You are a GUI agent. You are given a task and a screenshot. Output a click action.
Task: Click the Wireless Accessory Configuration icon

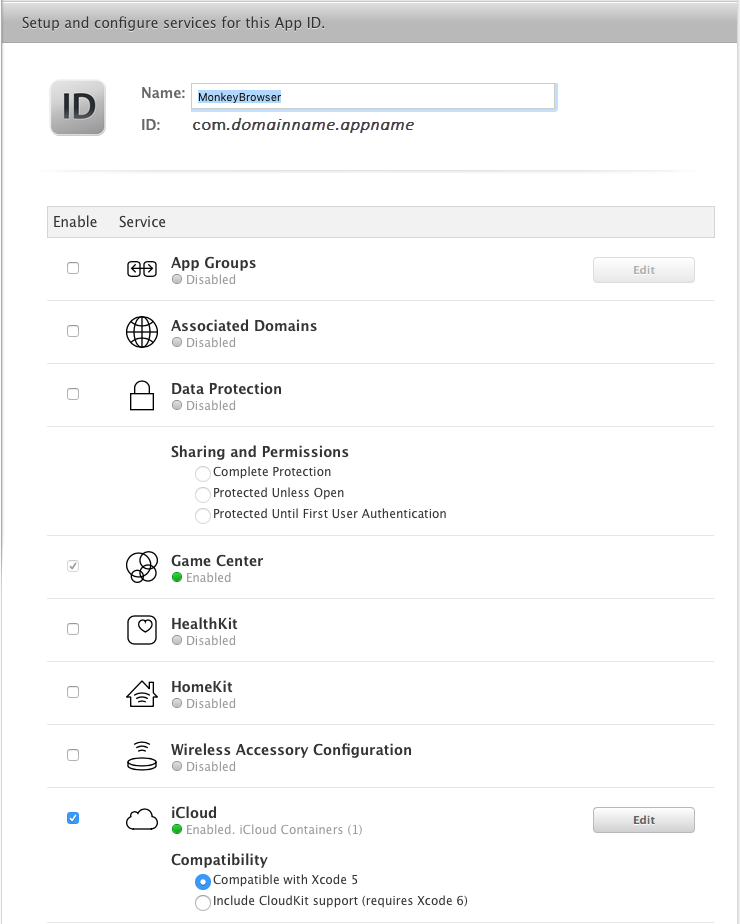(142, 755)
